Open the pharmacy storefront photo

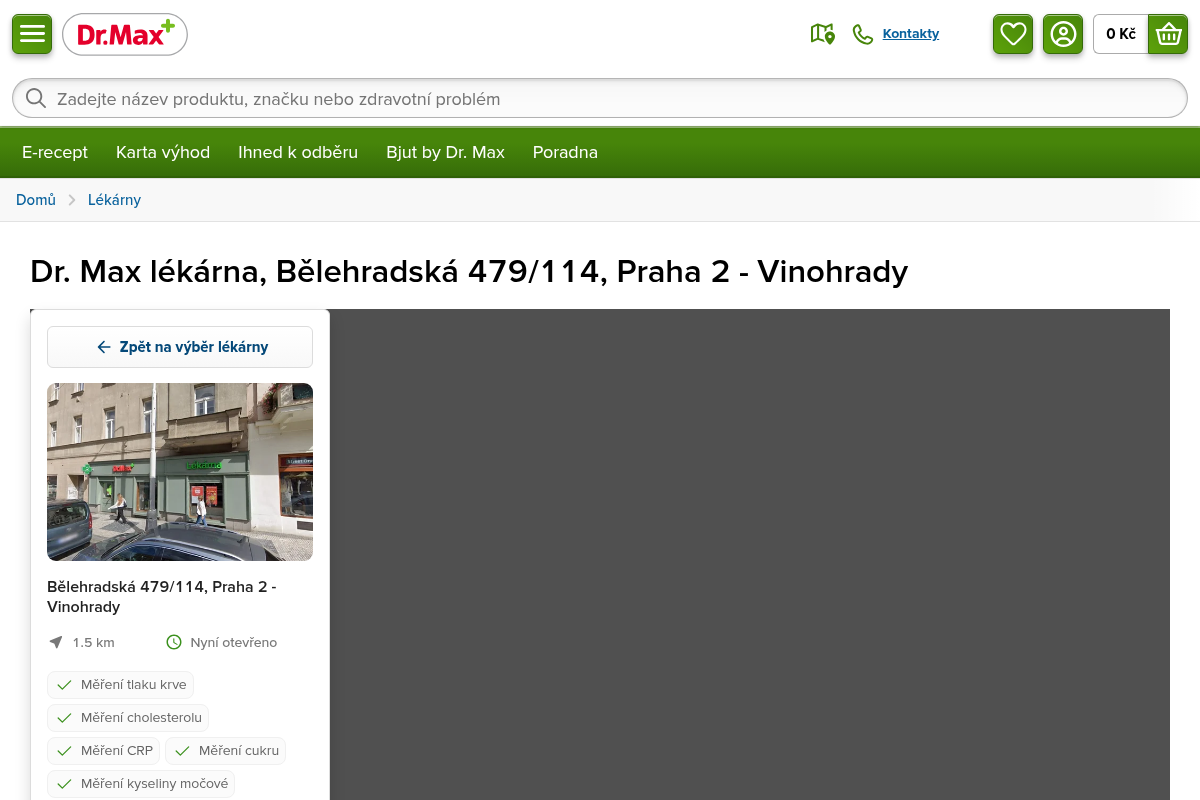[180, 472]
